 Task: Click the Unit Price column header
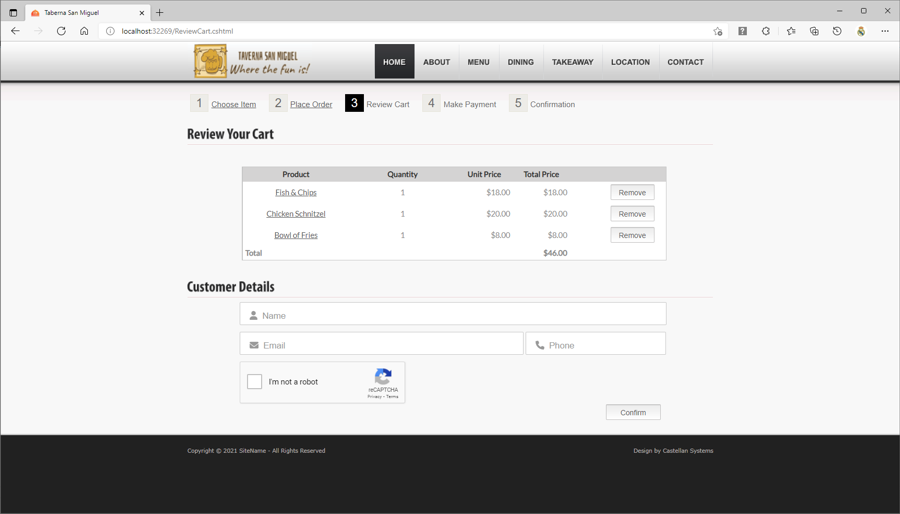tap(484, 174)
